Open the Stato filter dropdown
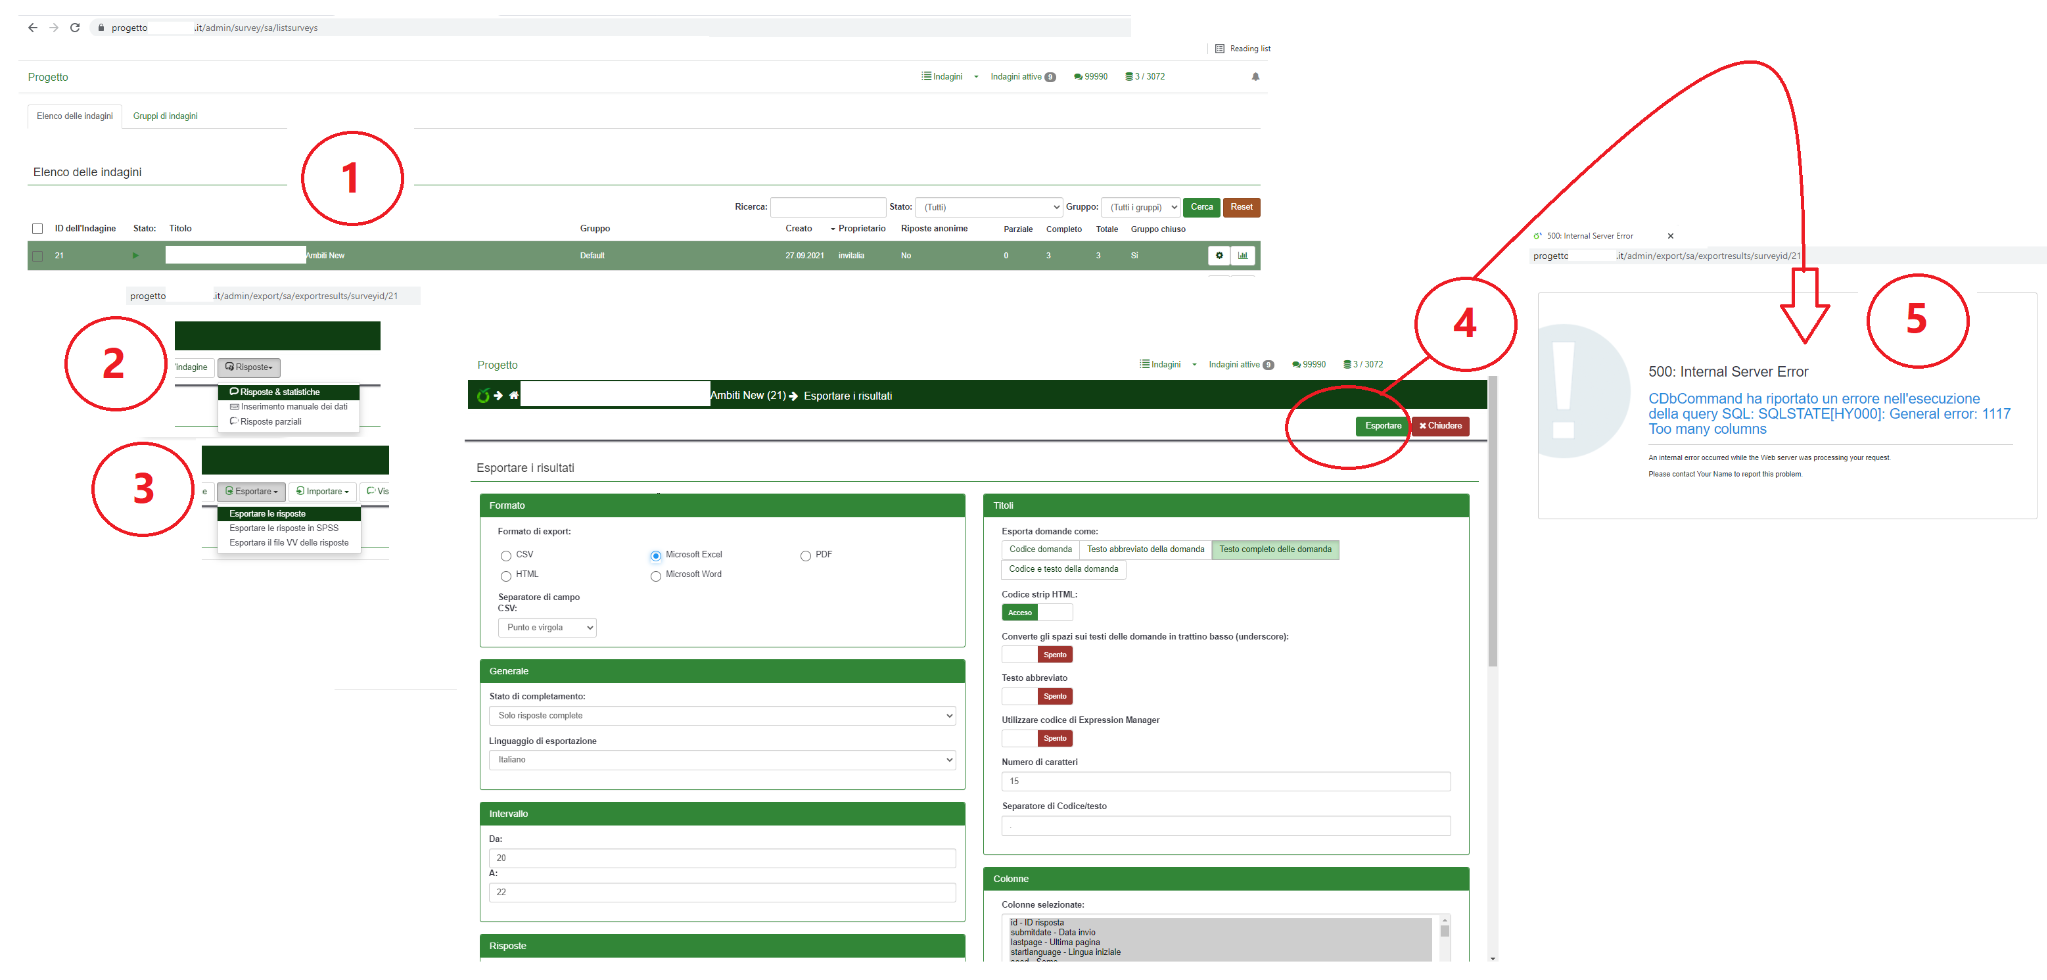 [990, 208]
